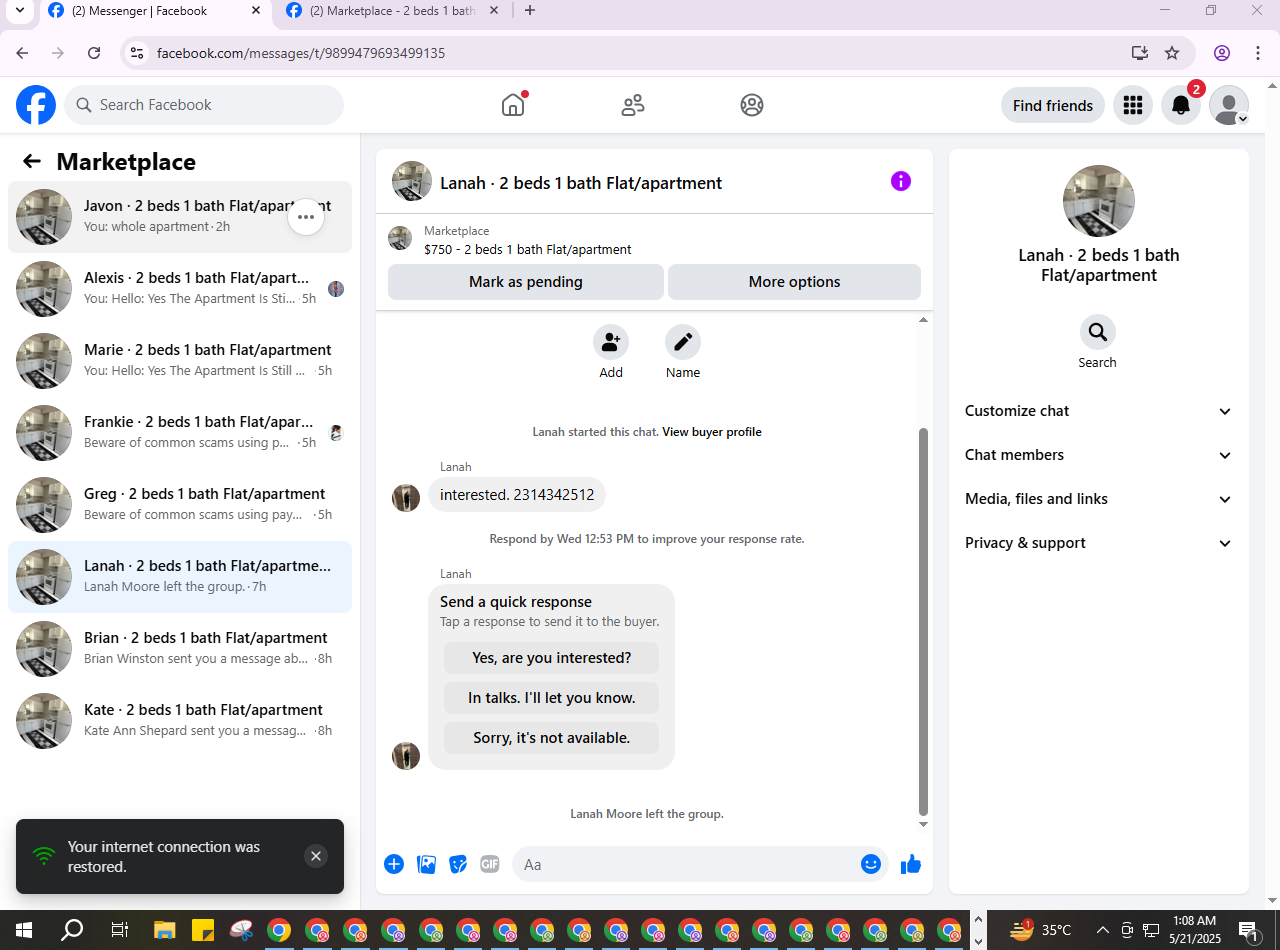1280x950 pixels.
Task: Send quick reply 'Yes, are you interested?'
Action: (552, 658)
